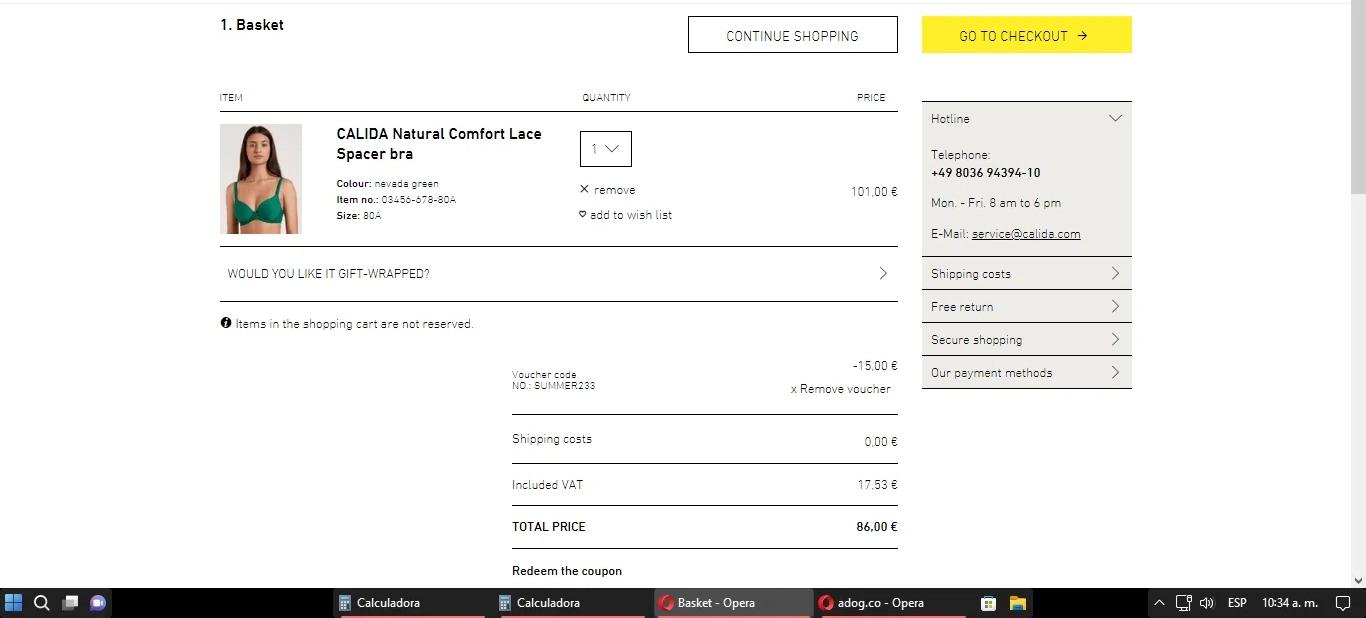This screenshot has width=1366, height=618.
Task: Click the voucher number SUMMER233 text
Action: 554,386
